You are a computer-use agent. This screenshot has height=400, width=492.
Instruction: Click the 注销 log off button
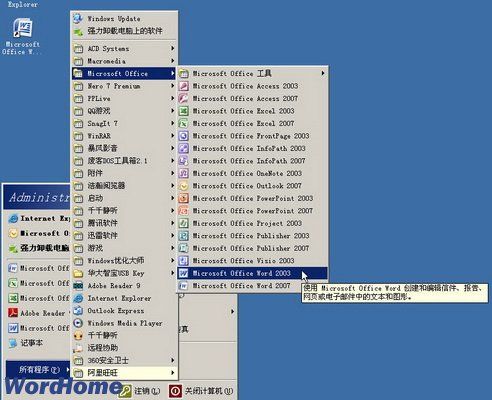(139, 391)
